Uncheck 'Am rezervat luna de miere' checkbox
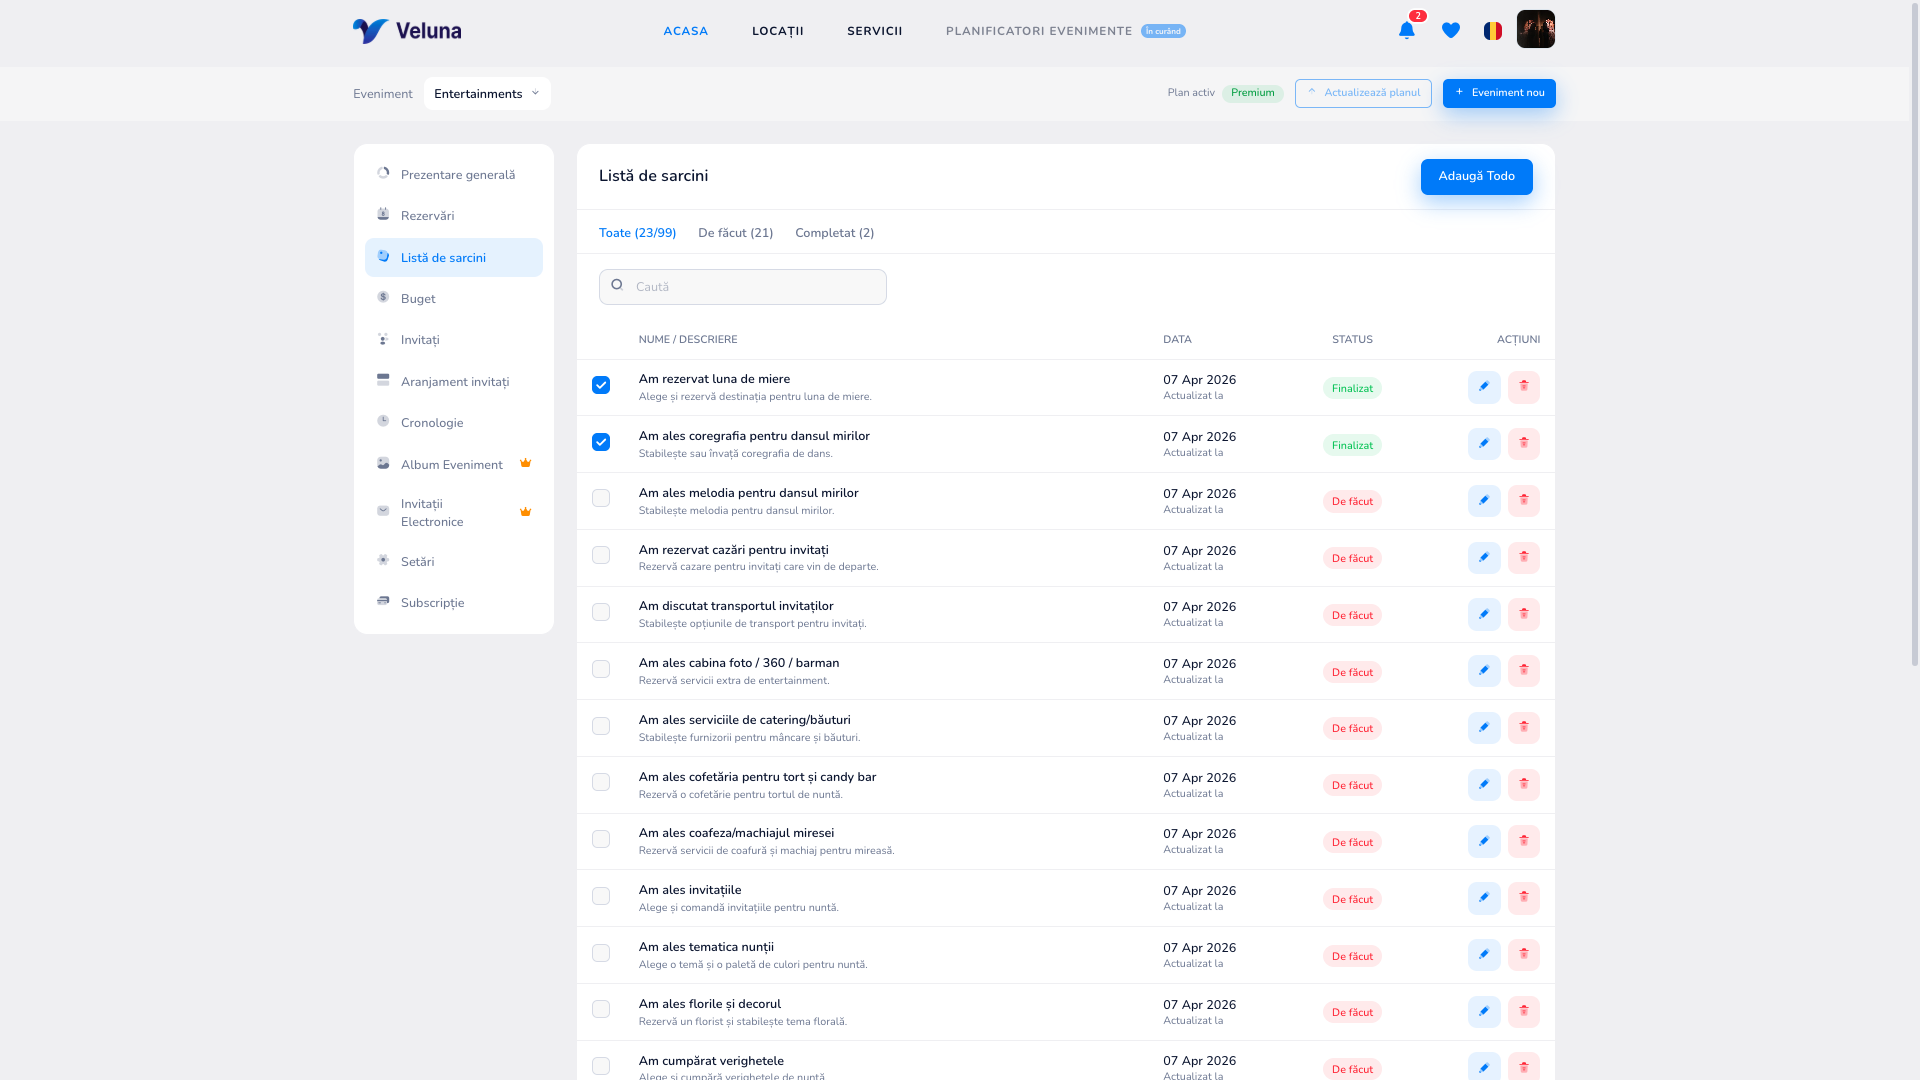The height and width of the screenshot is (1080, 1920). click(x=601, y=385)
